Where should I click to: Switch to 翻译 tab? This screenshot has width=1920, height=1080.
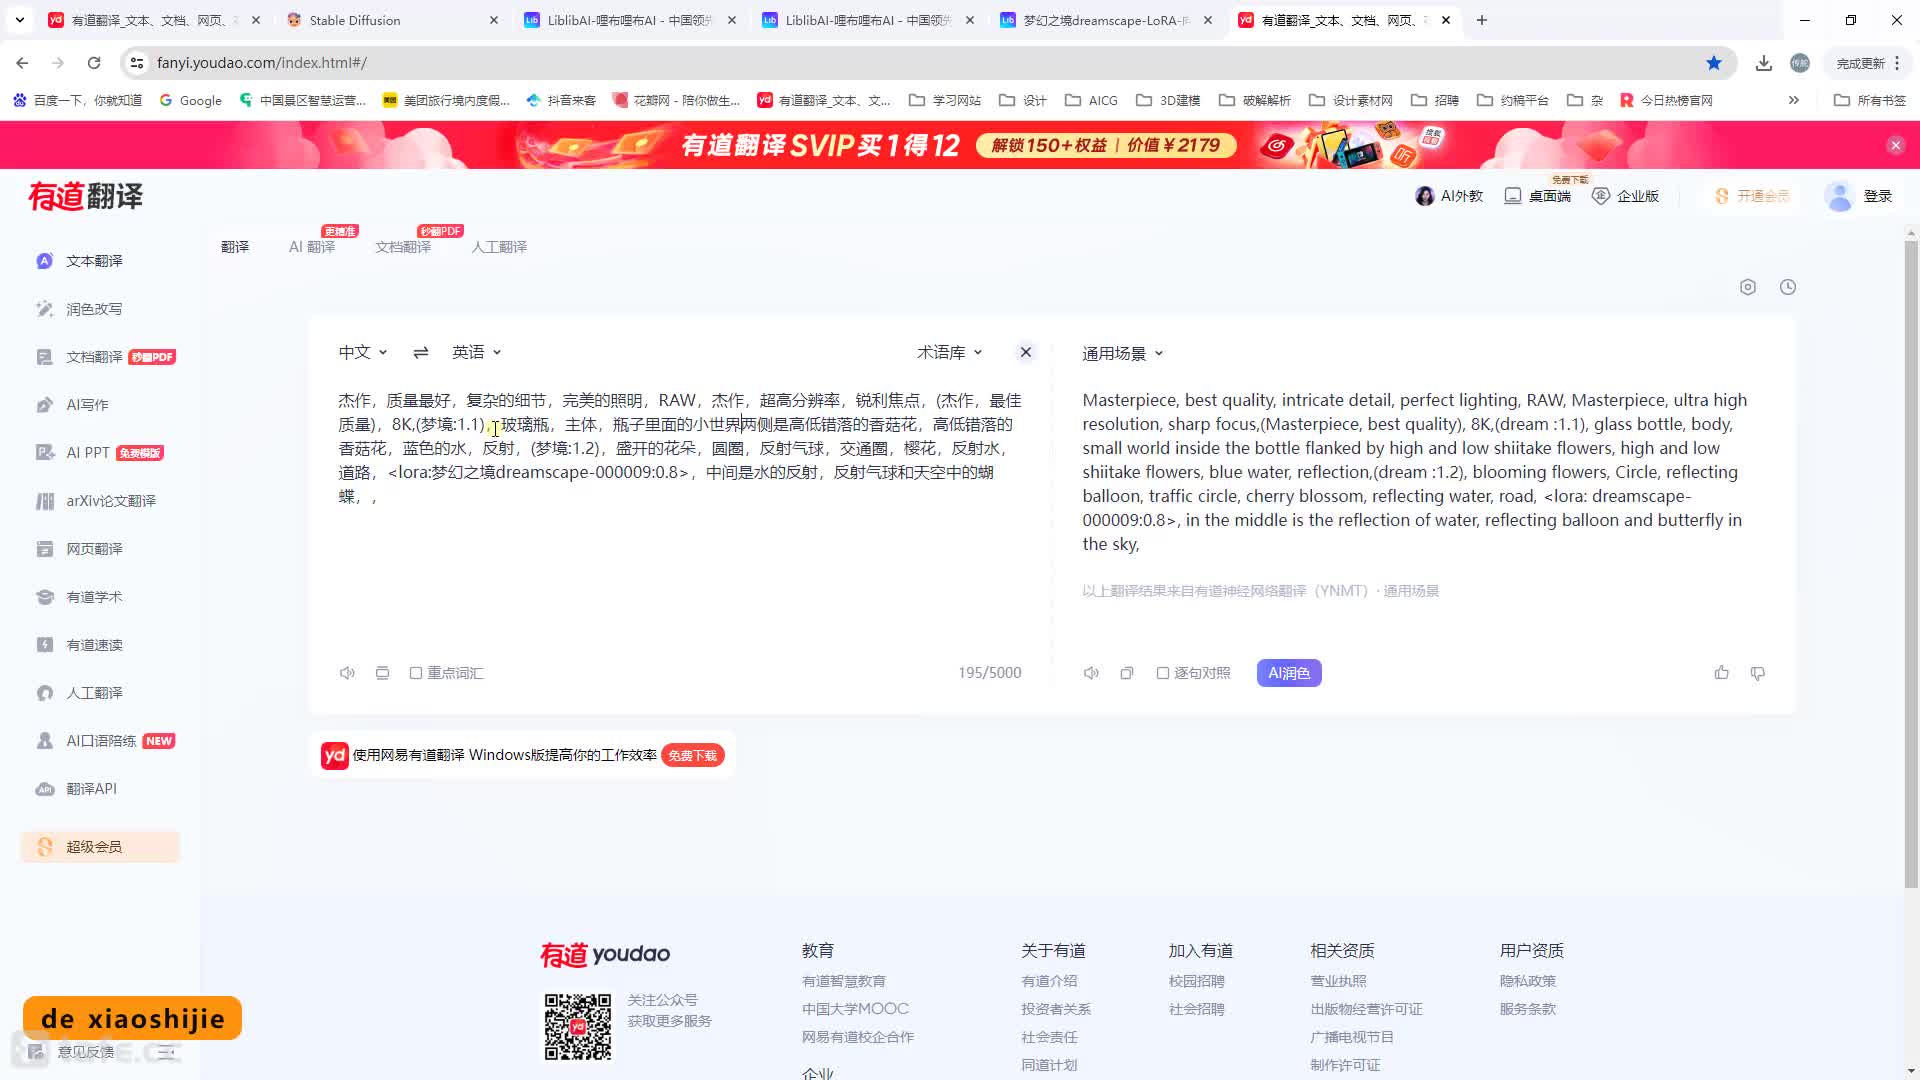[235, 247]
